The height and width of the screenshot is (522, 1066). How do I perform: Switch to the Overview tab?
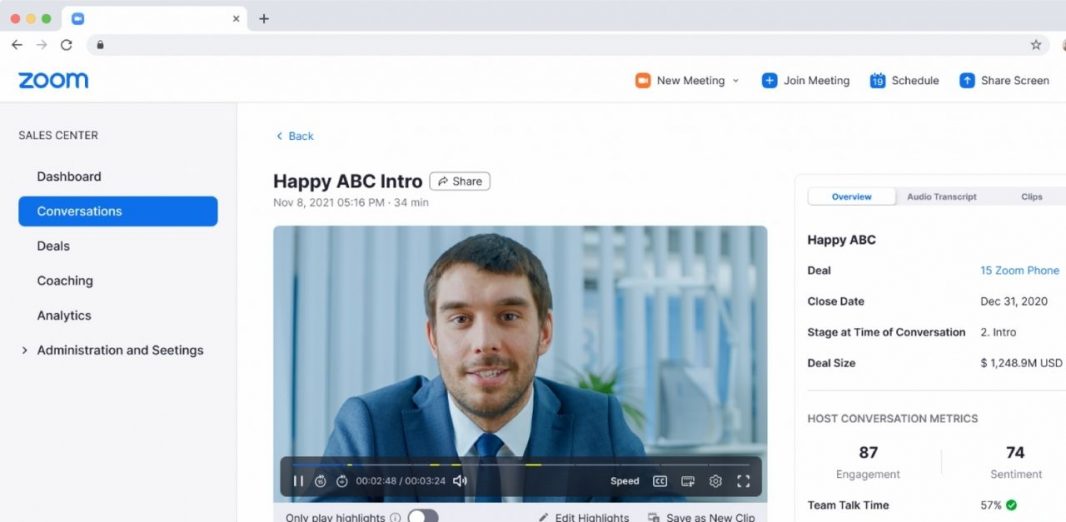click(851, 196)
